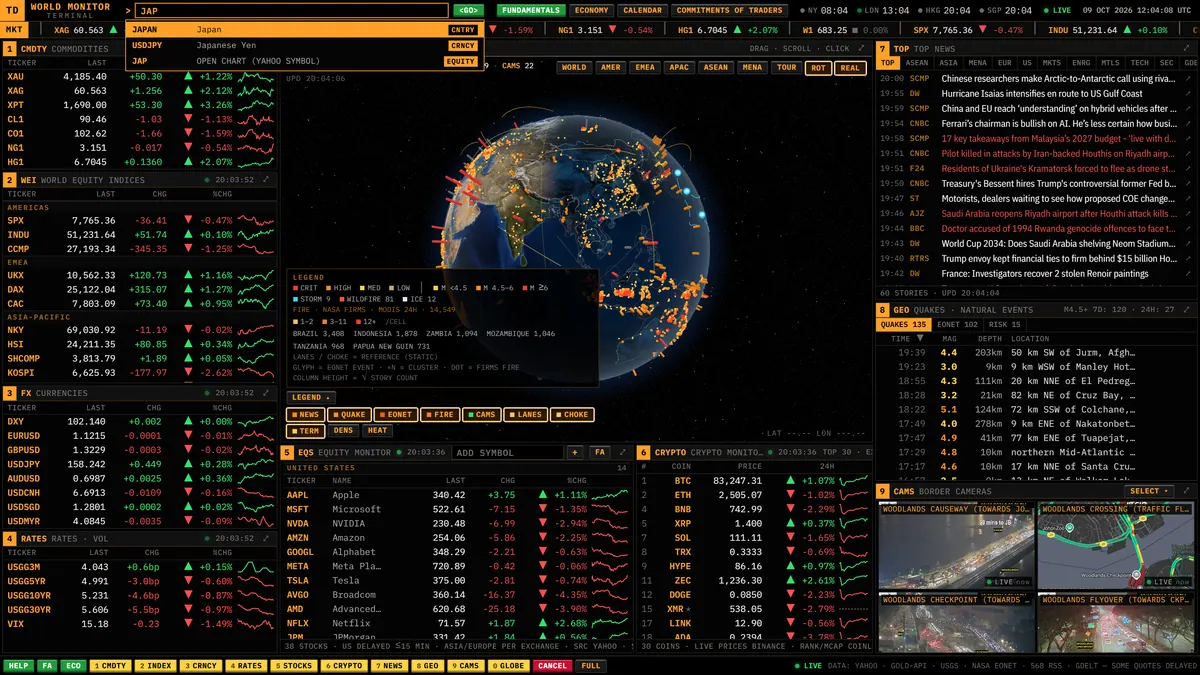
Task: Maximize the GEO Quakes panel
Action: click(x=1187, y=310)
